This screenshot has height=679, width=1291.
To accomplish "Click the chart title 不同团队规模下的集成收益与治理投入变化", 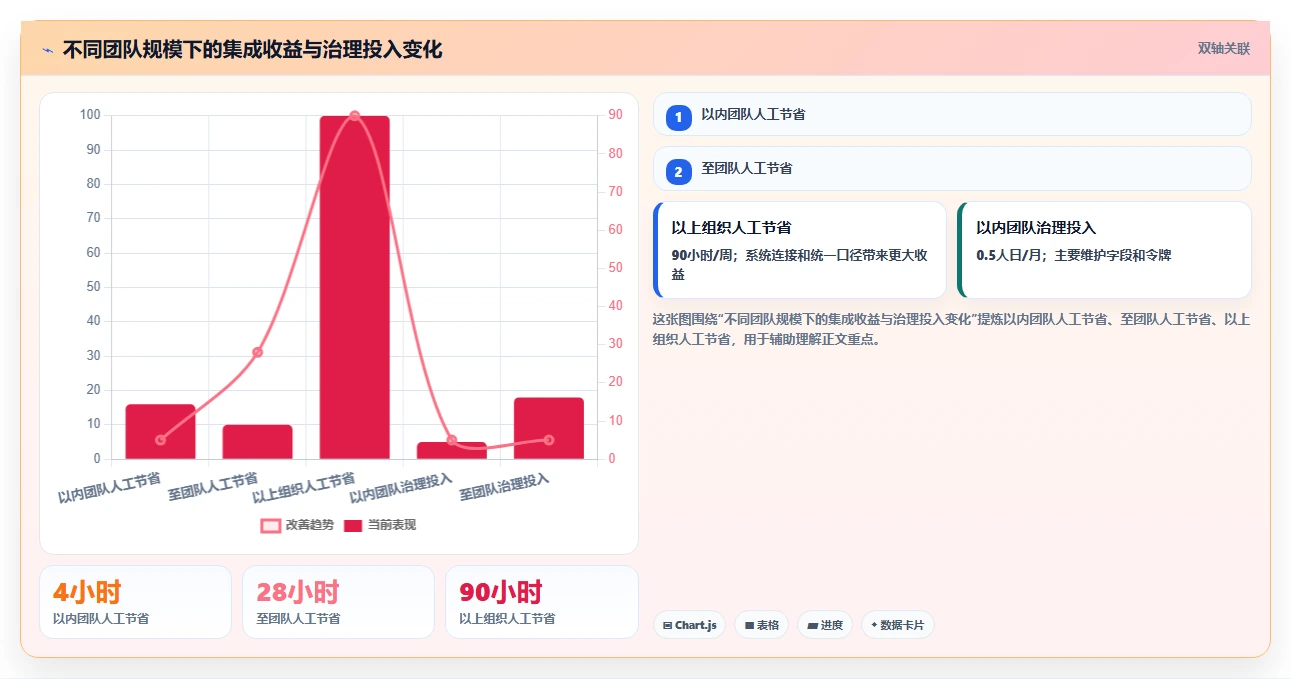I will tap(252, 49).
